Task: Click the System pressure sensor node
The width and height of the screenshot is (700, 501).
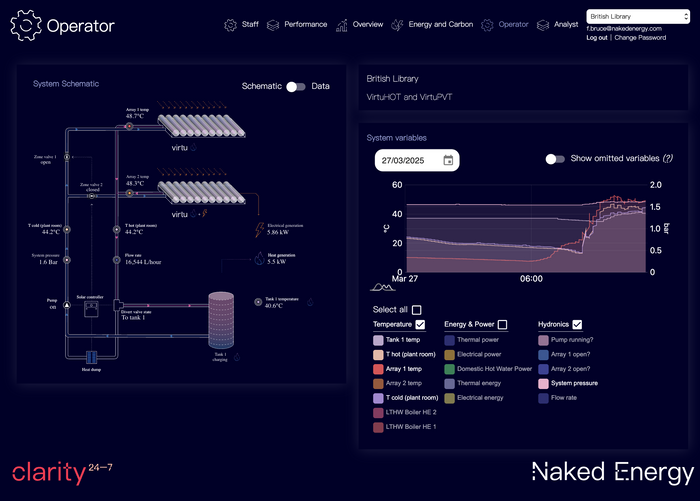Action: [67, 260]
